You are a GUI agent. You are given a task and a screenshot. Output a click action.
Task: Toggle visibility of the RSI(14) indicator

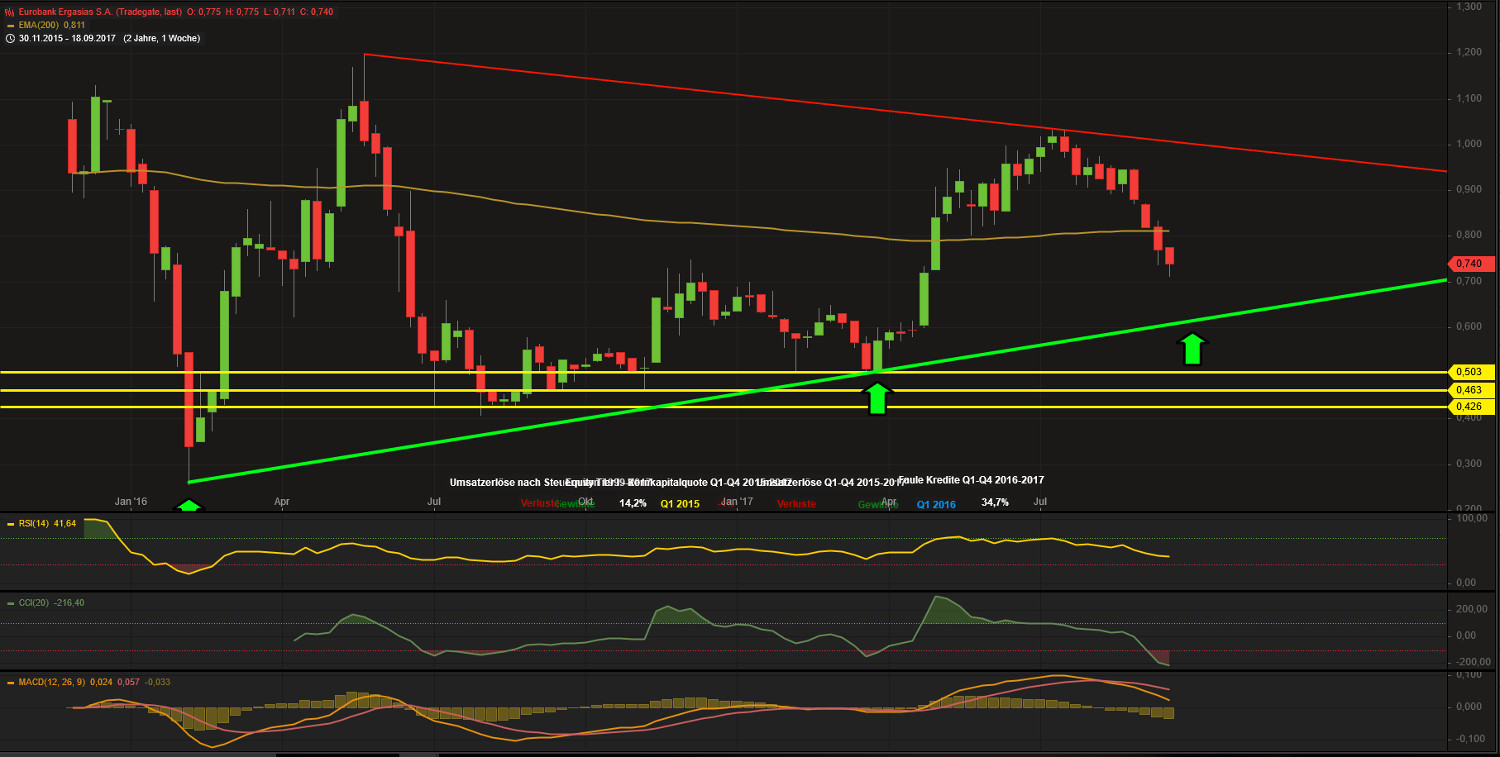pyautogui.click(x=10, y=522)
